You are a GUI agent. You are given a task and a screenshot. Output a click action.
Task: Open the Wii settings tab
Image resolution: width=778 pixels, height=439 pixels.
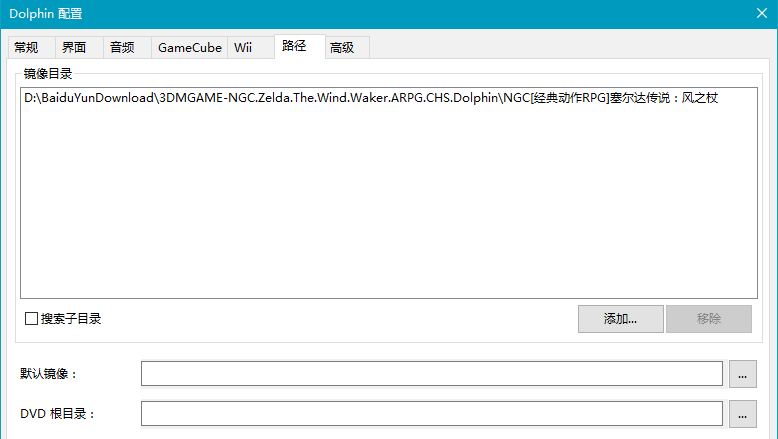tap(251, 48)
